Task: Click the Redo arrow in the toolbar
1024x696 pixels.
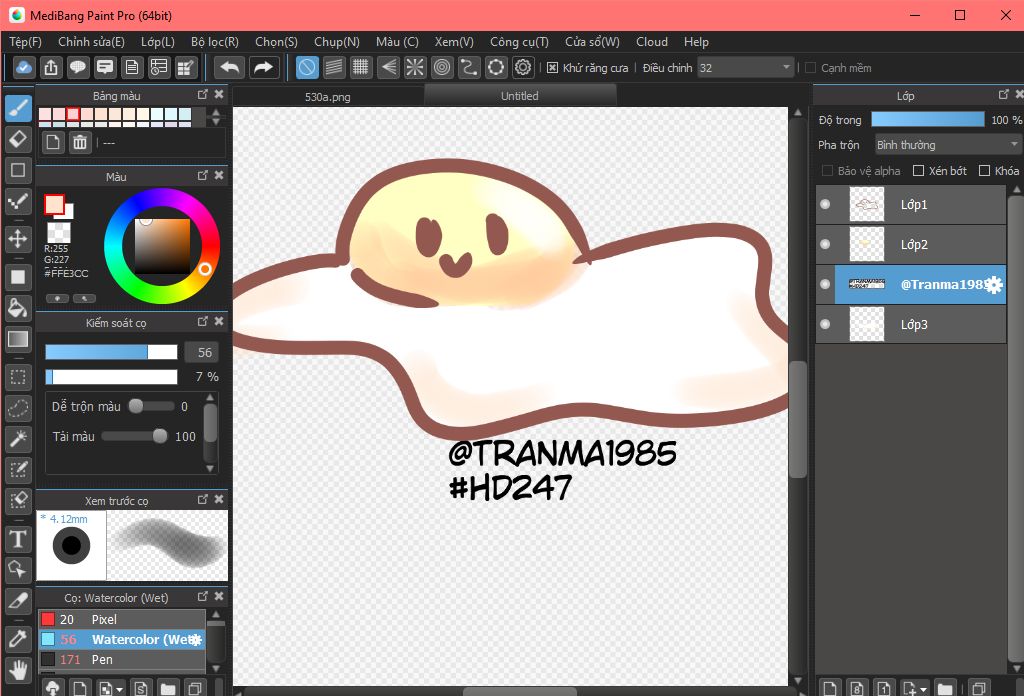Action: pyautogui.click(x=263, y=67)
